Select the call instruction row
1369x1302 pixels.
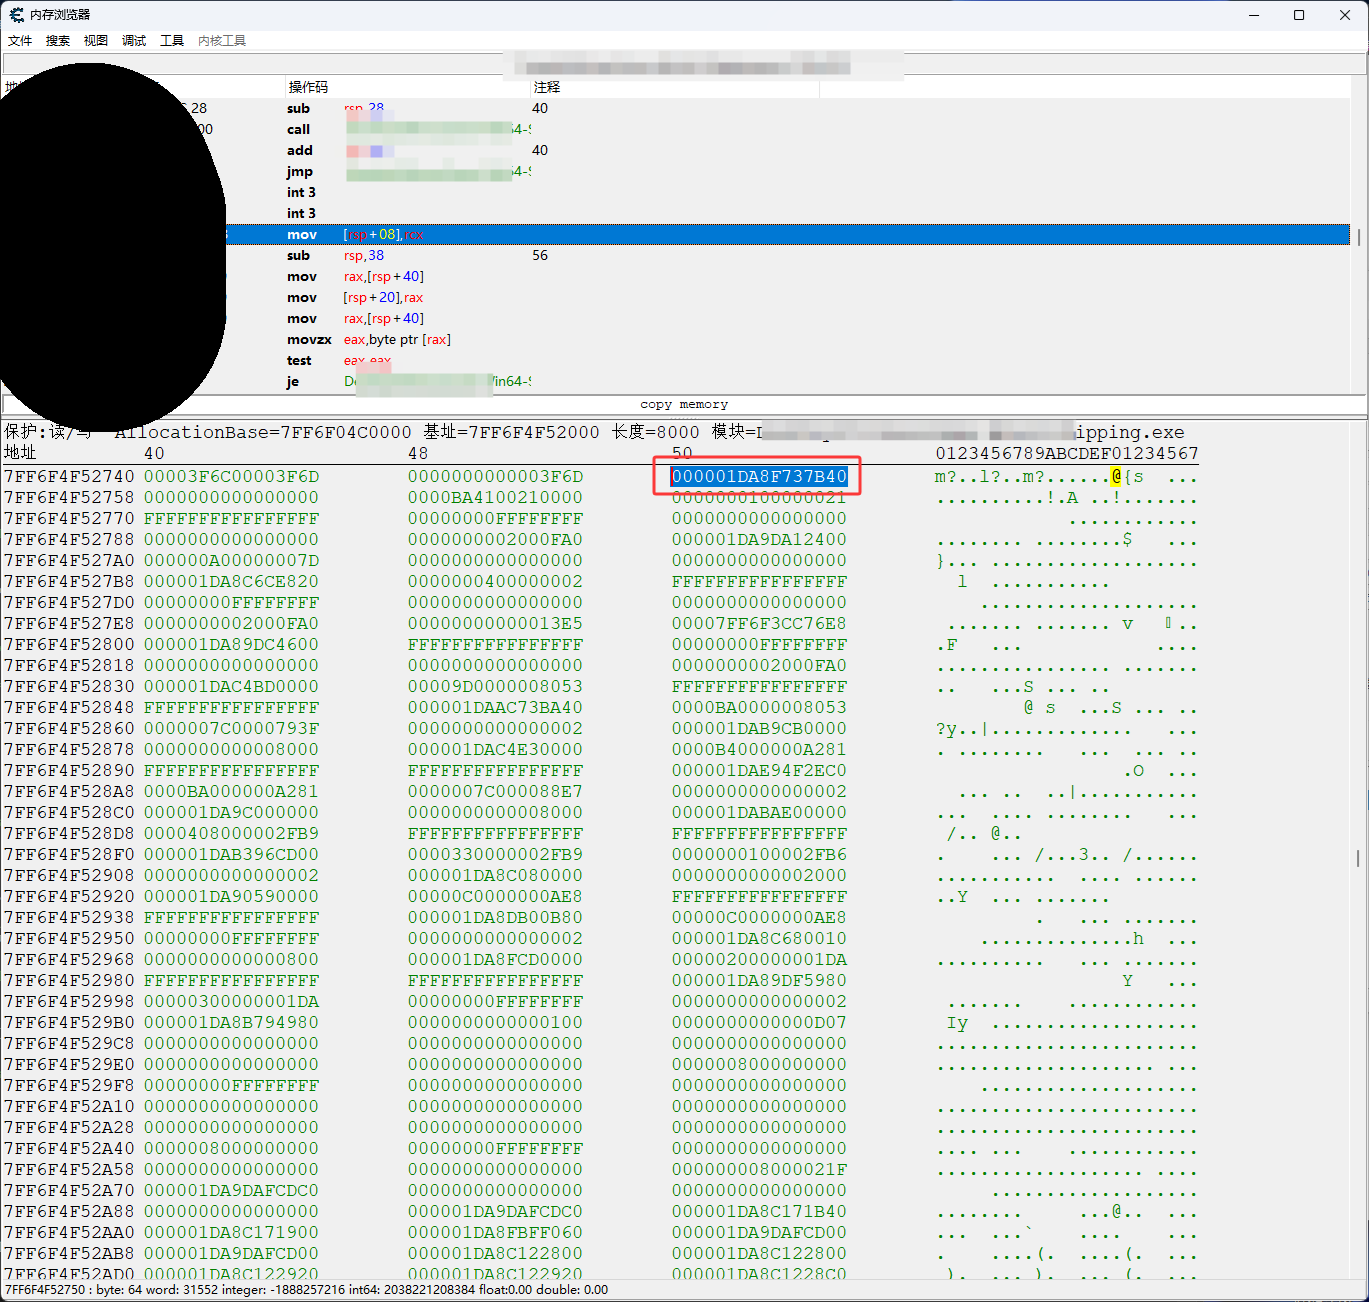pyautogui.click(x=676, y=130)
